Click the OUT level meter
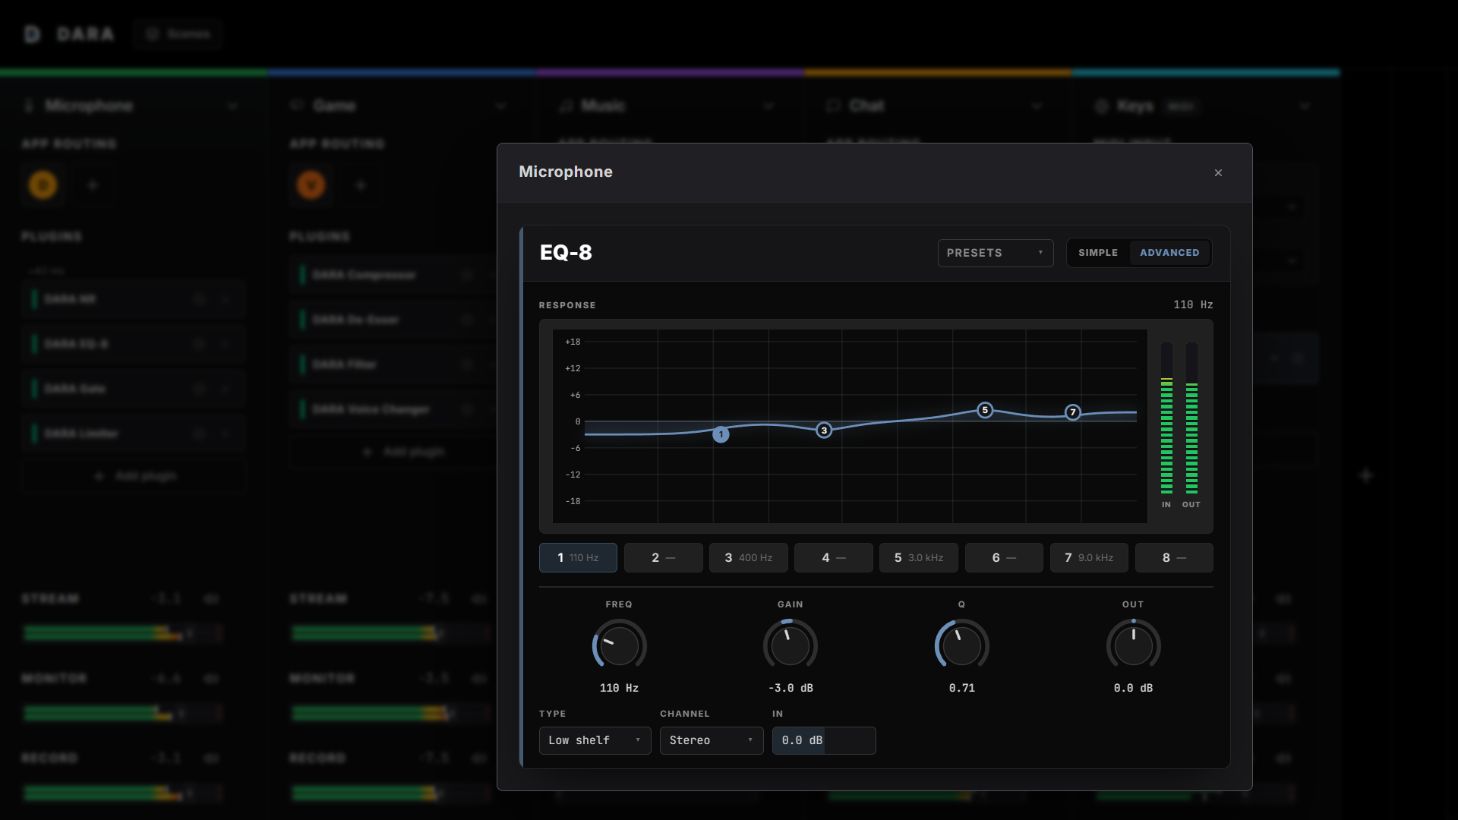 click(x=1191, y=418)
